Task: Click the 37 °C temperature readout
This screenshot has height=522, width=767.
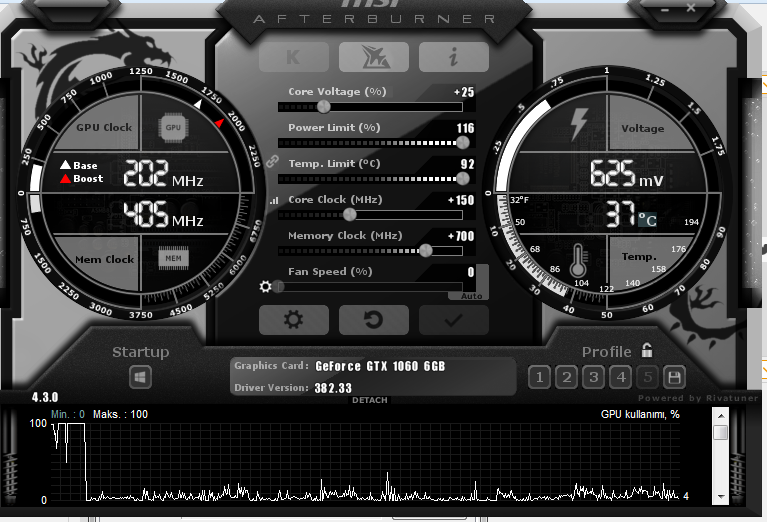Action: tap(632, 215)
